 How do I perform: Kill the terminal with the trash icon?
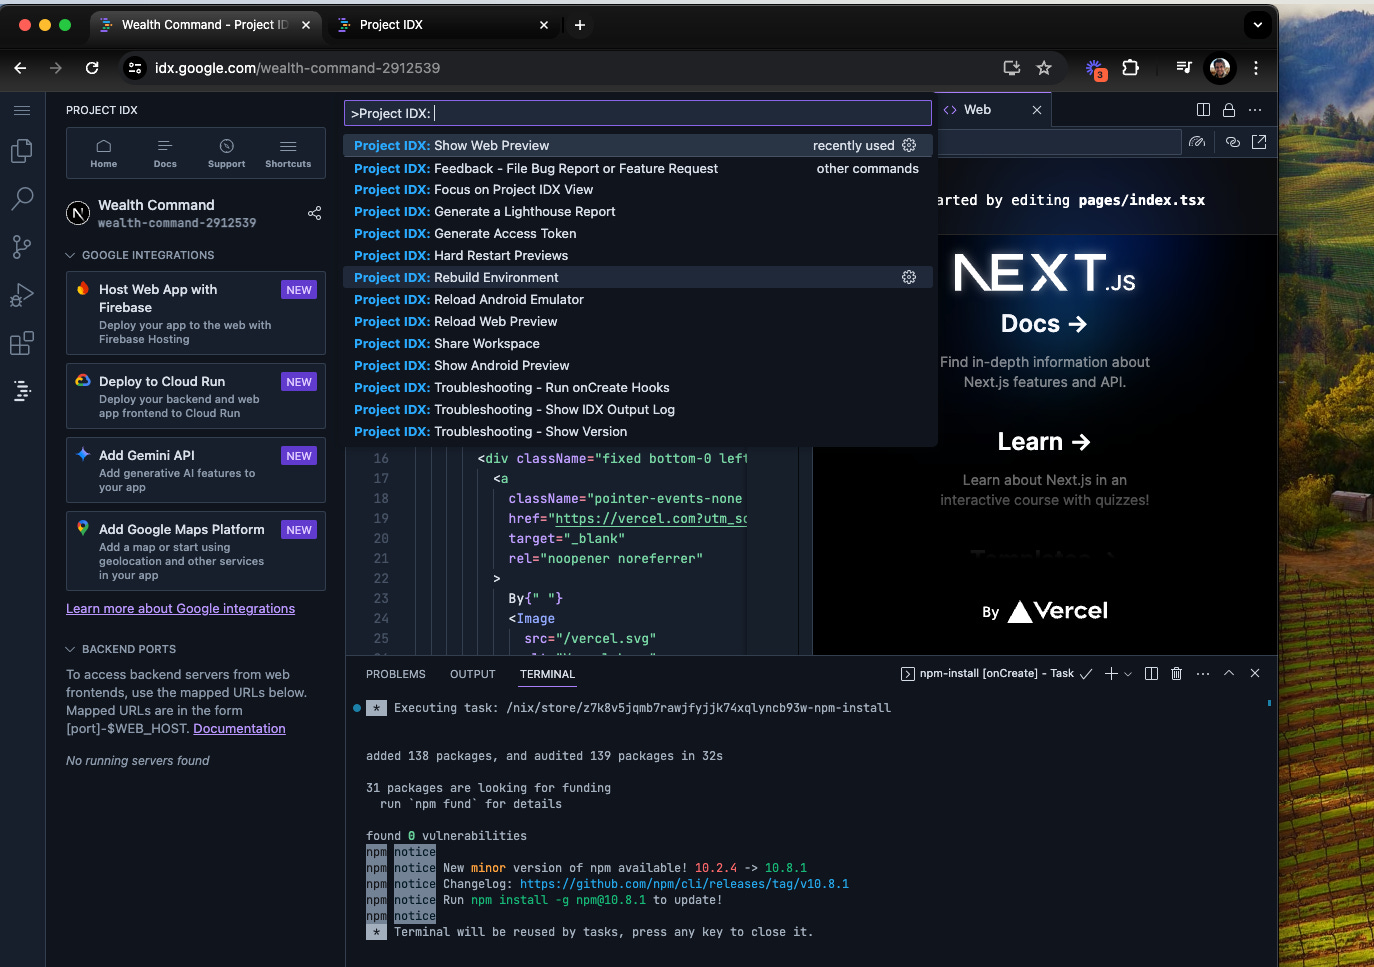(x=1176, y=674)
